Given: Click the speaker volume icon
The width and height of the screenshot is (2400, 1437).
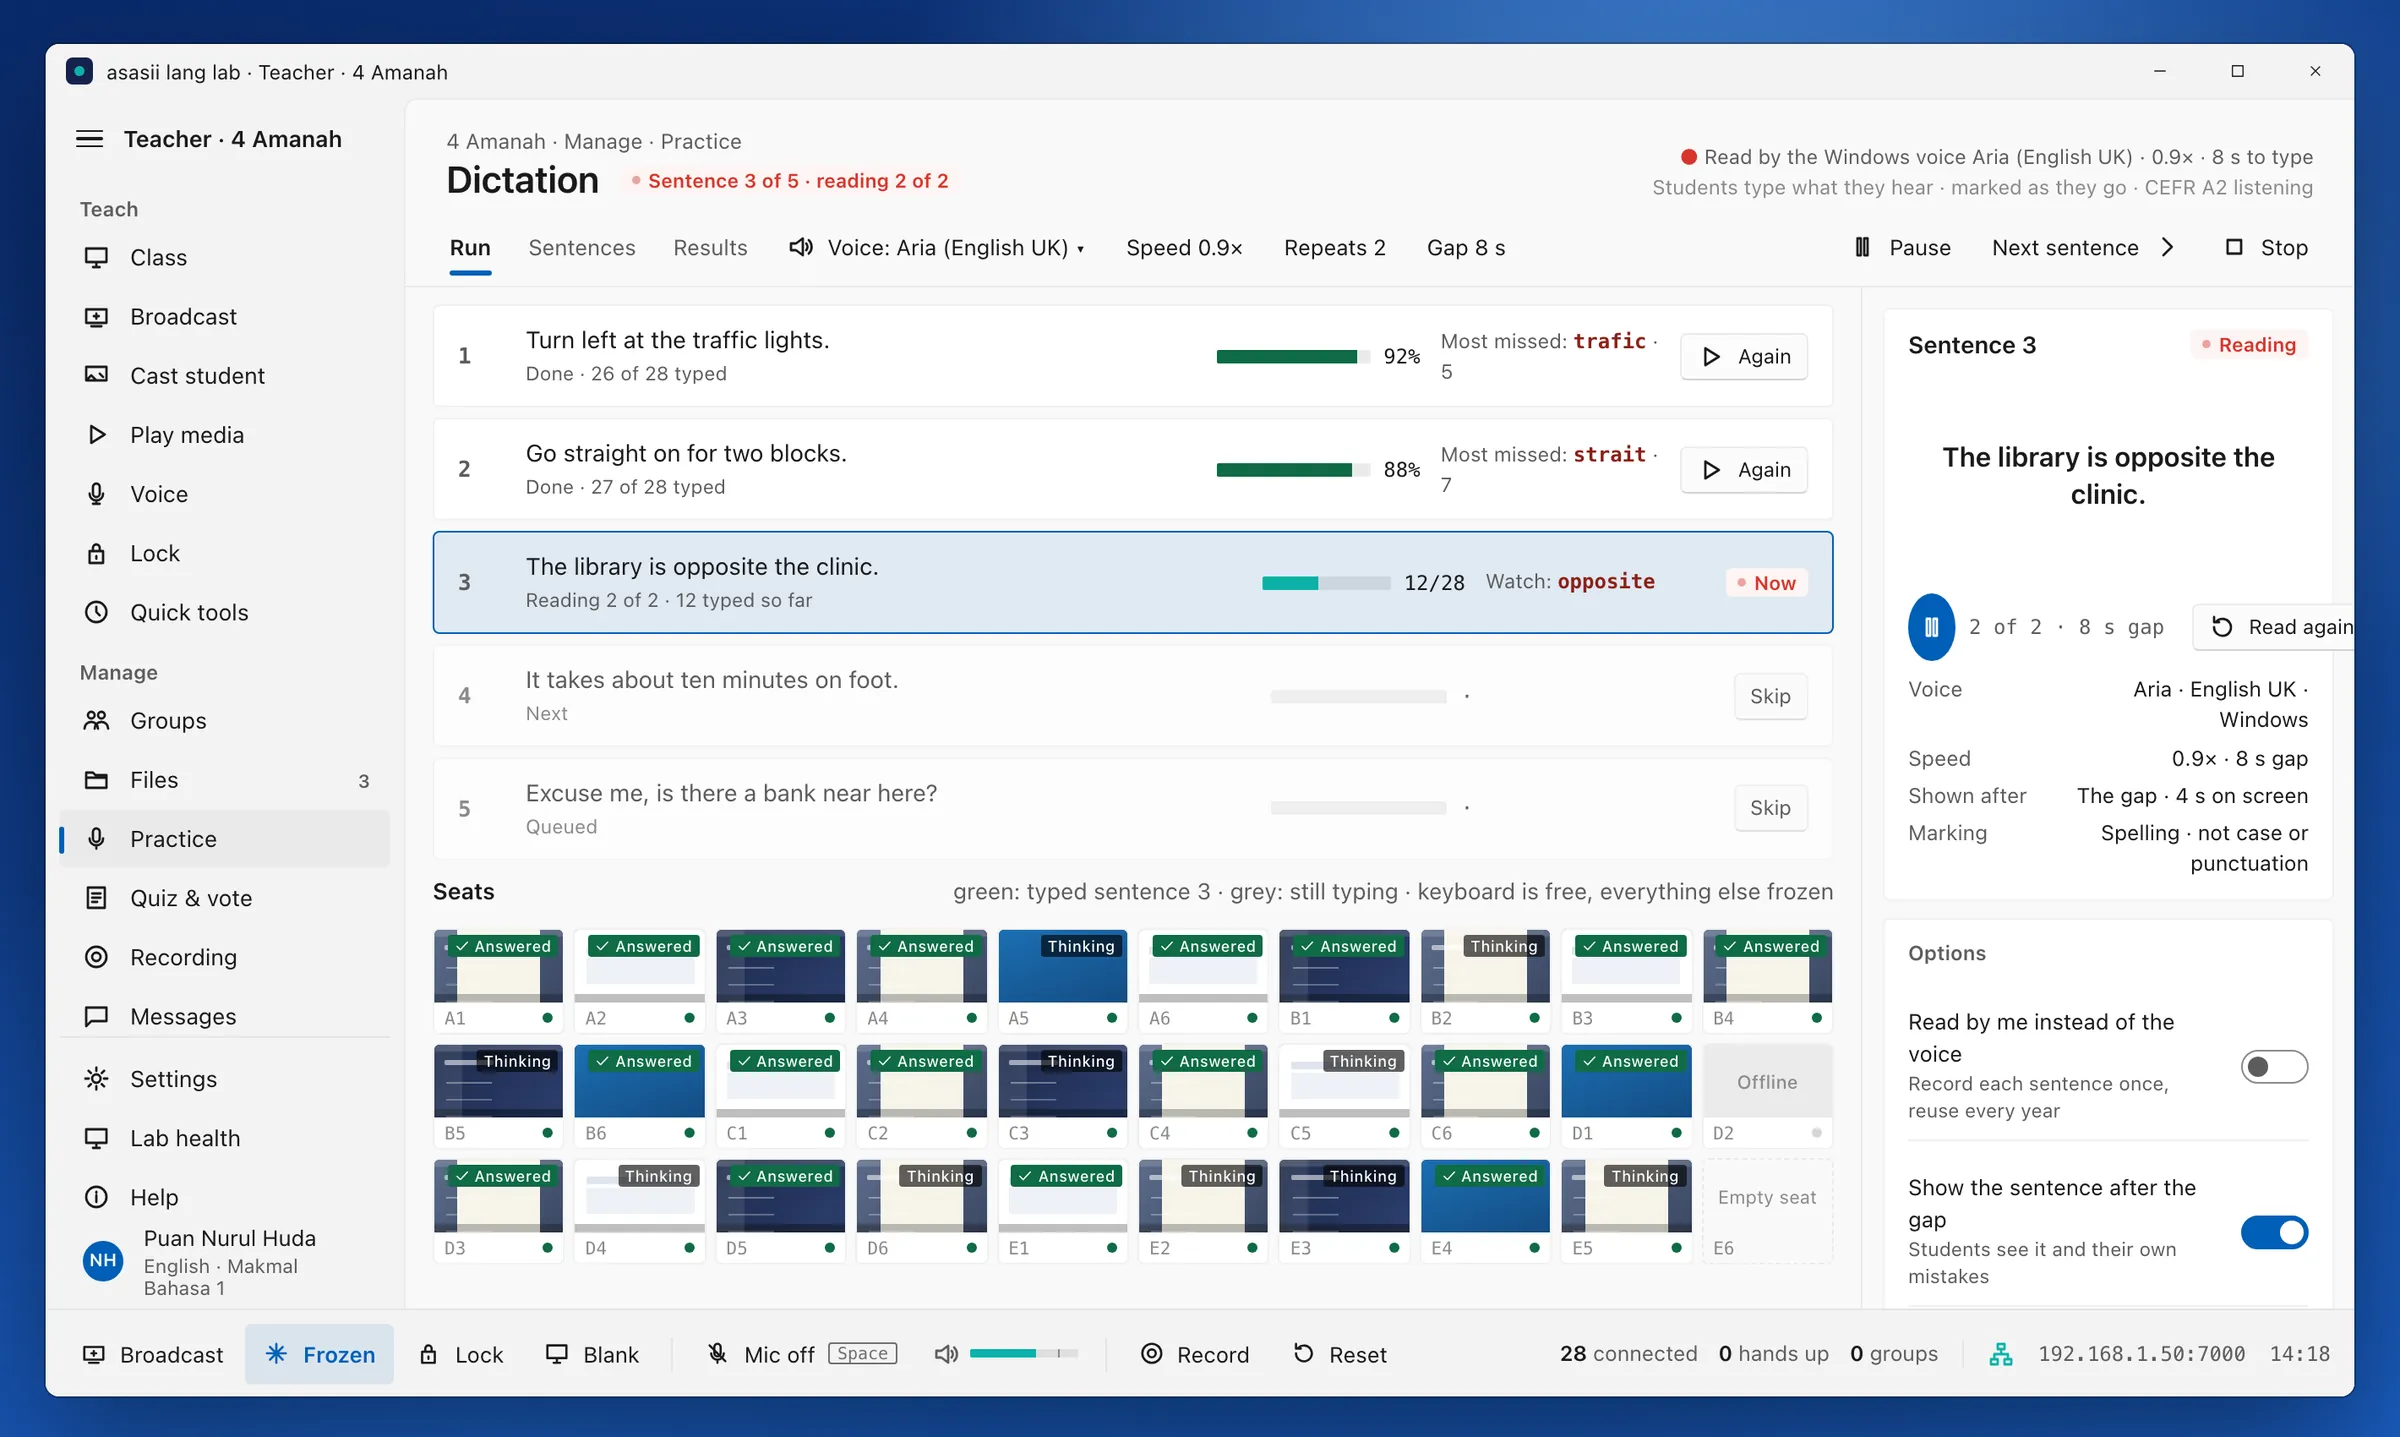Looking at the screenshot, I should pos(946,1354).
